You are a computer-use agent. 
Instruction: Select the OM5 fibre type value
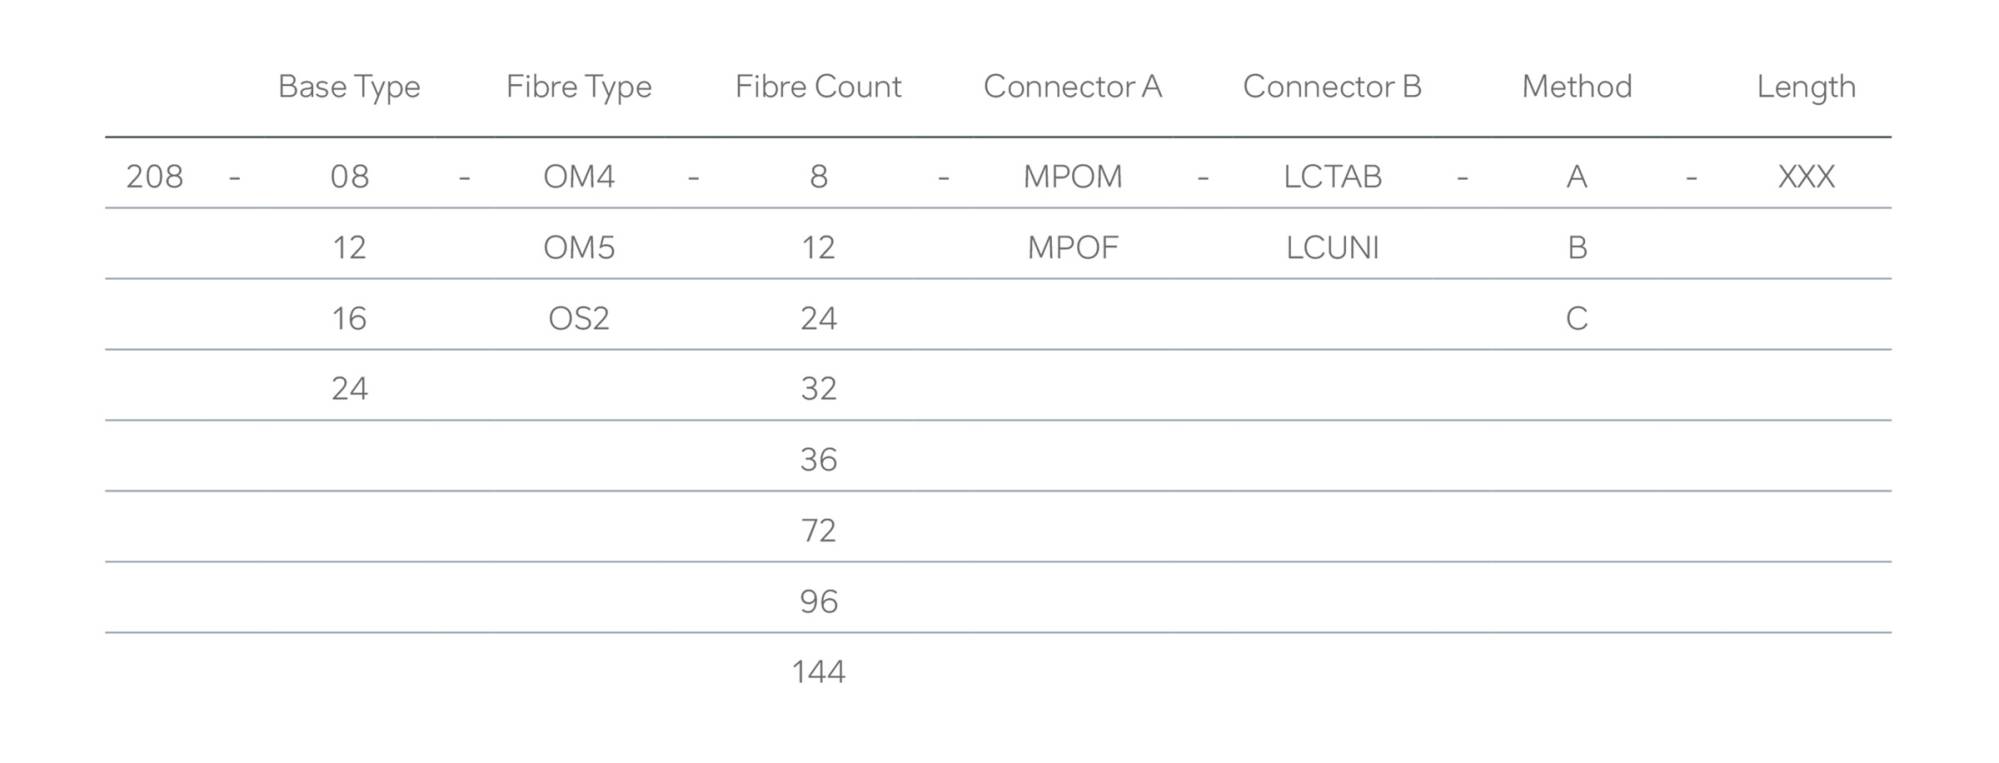pyautogui.click(x=579, y=247)
